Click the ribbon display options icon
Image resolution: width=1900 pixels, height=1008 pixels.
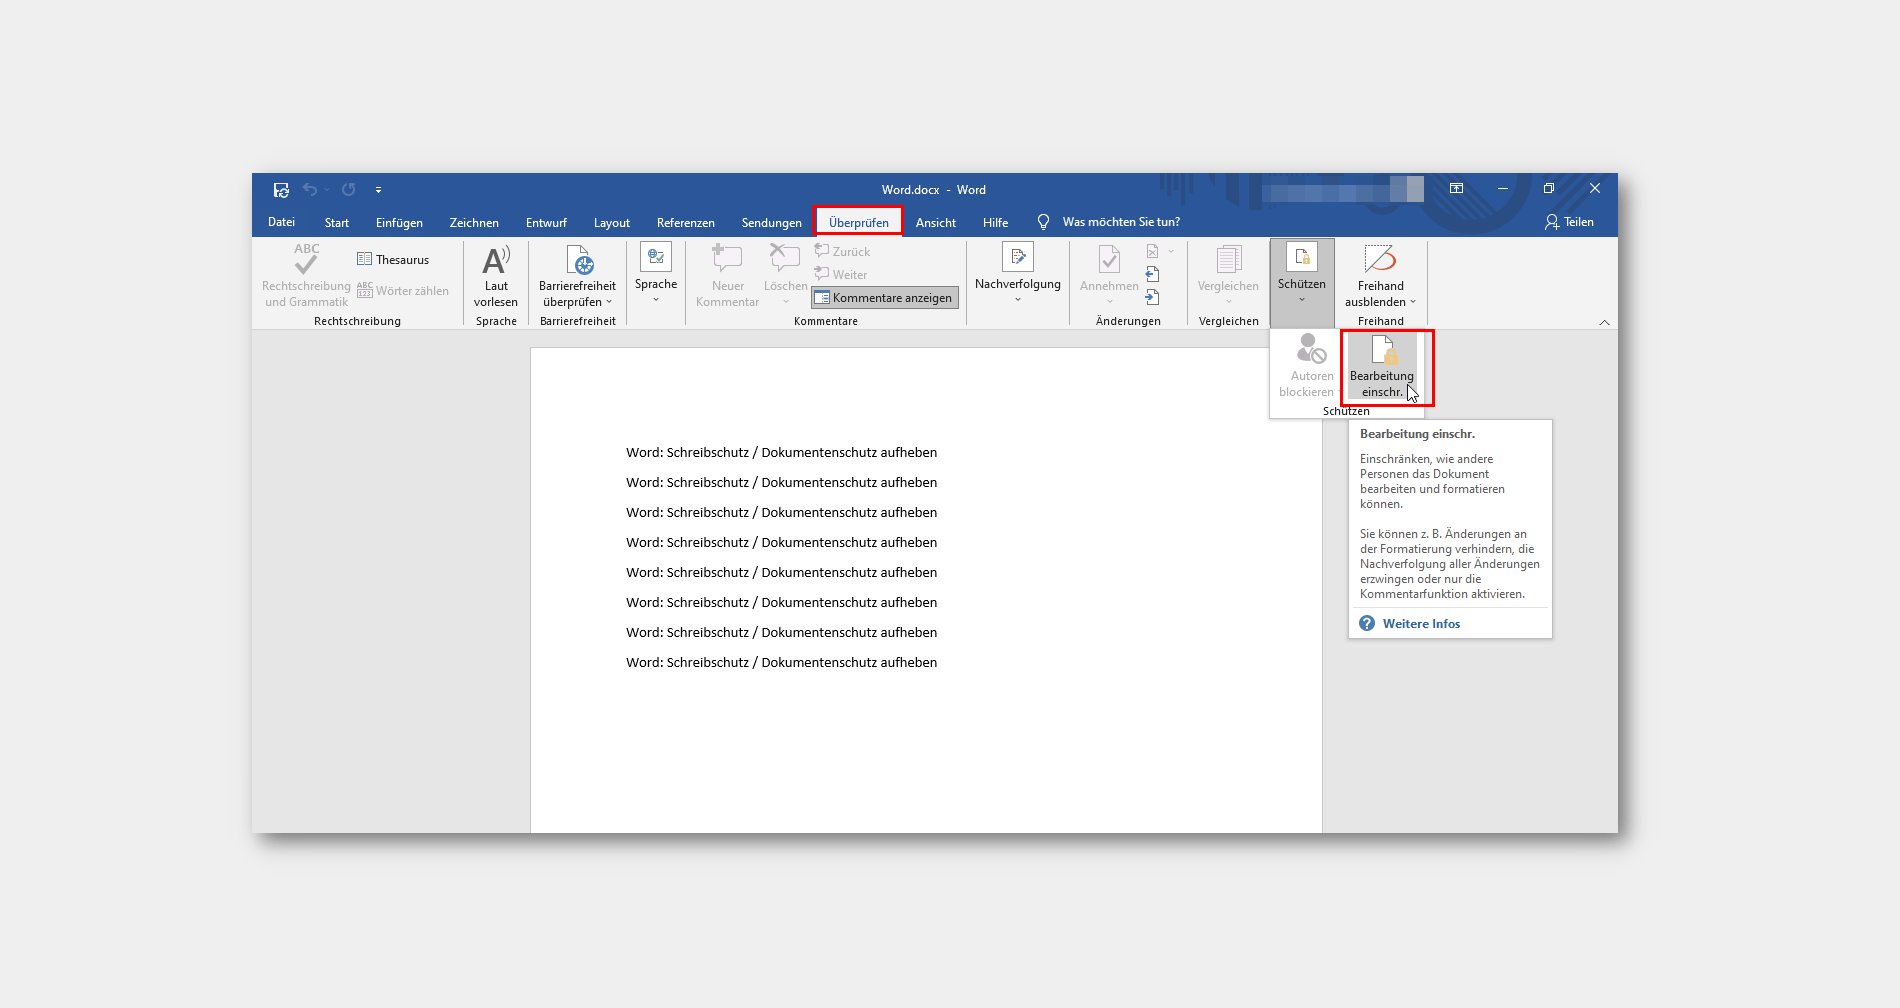(1456, 188)
